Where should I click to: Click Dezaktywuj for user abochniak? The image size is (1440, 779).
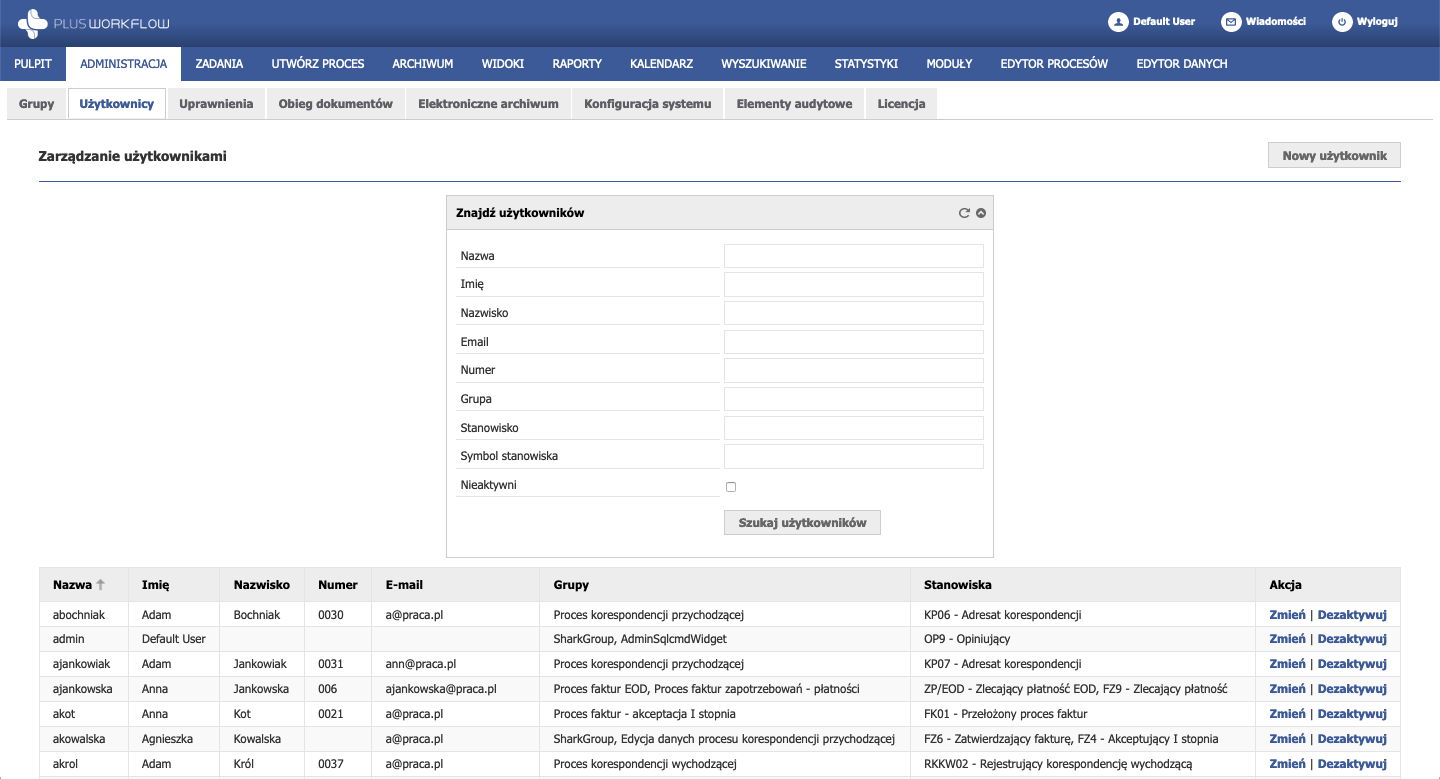pyautogui.click(x=1352, y=614)
